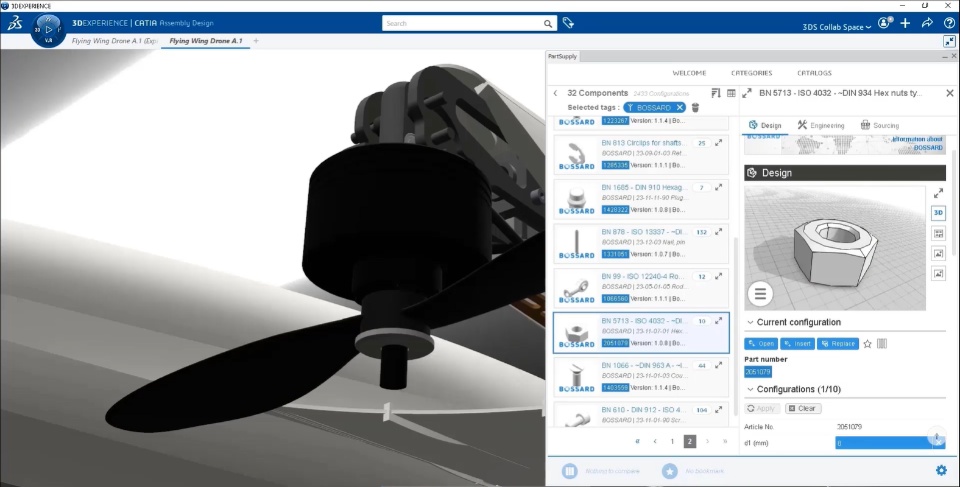
Task: Click the hex nut 3D preview thumbnail
Action: 834,248
